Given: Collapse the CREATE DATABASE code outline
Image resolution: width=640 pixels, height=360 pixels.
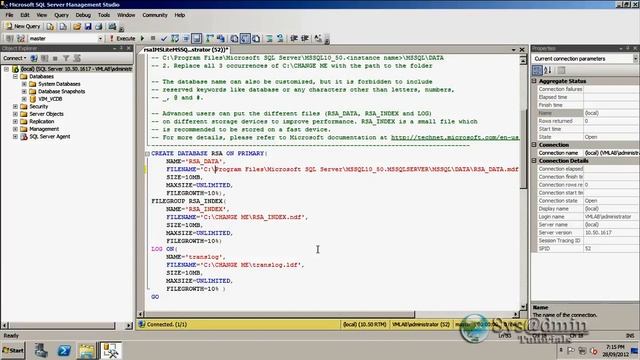Looking at the screenshot, I should (x=147, y=153).
